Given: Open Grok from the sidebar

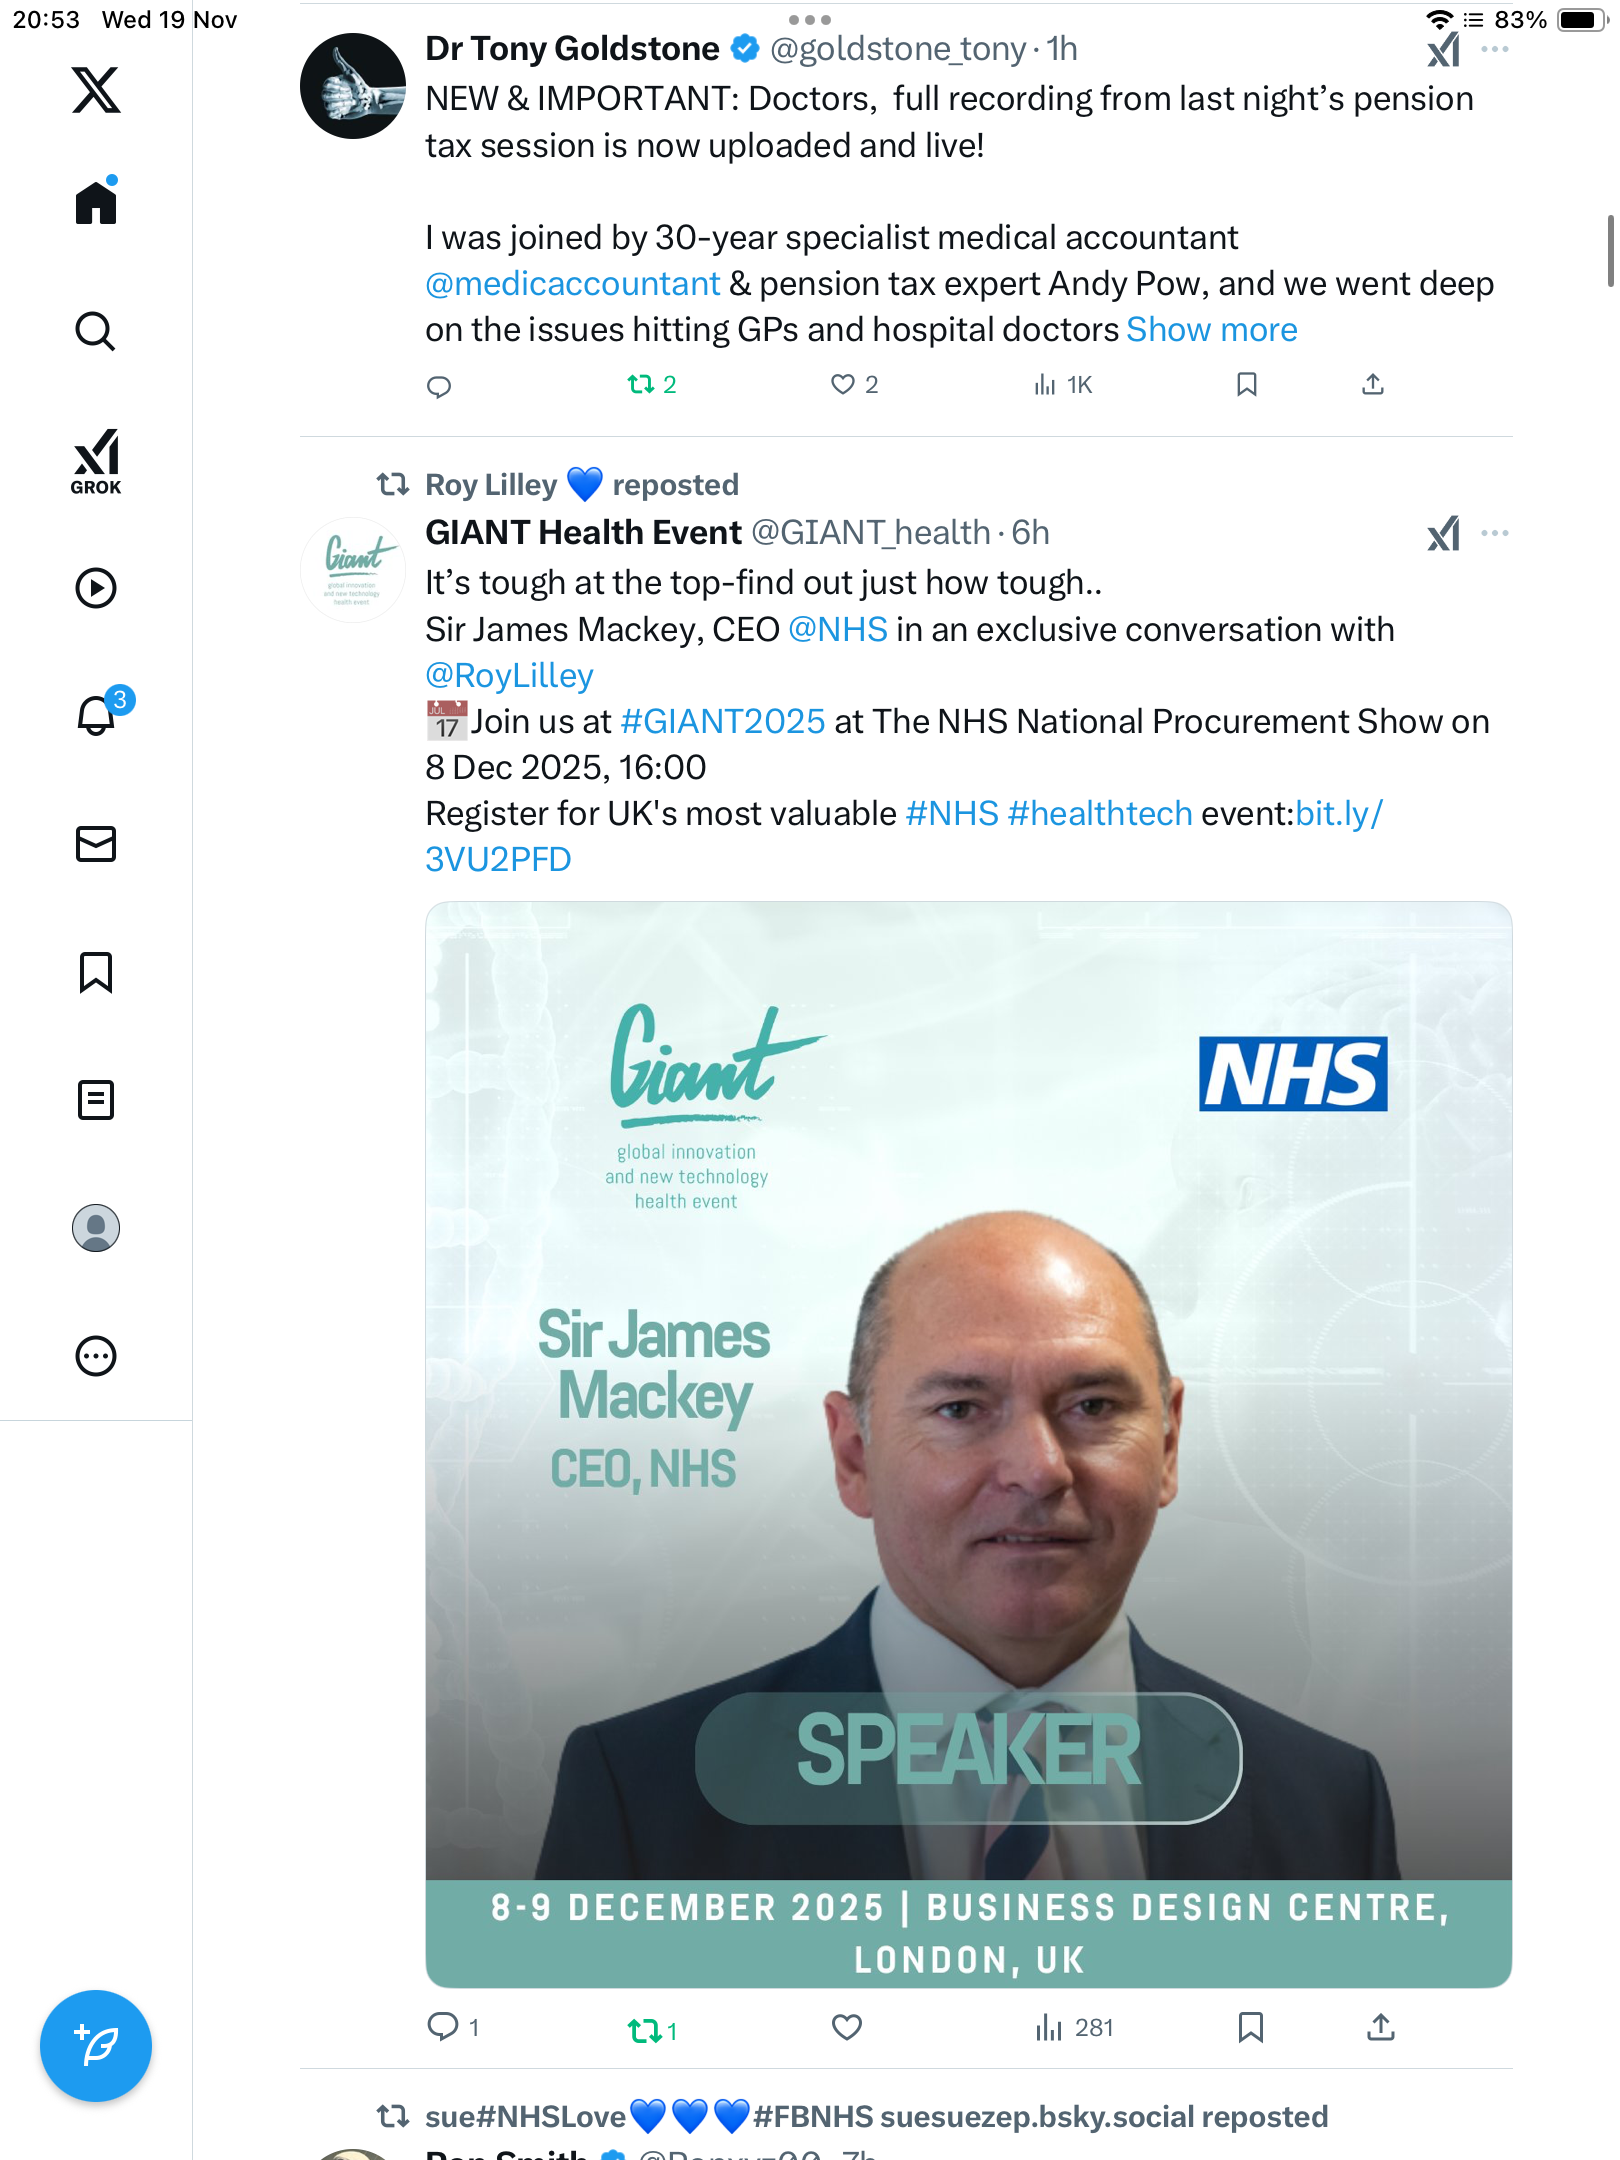Looking at the screenshot, I should point(96,461).
